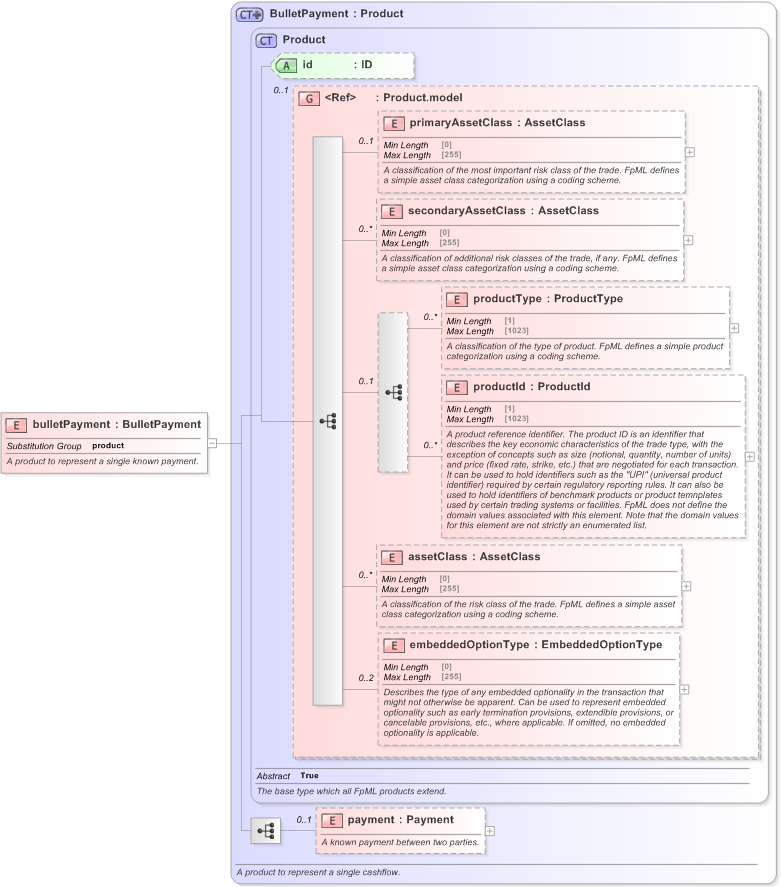Click the E icon of assetClass

tap(391, 558)
